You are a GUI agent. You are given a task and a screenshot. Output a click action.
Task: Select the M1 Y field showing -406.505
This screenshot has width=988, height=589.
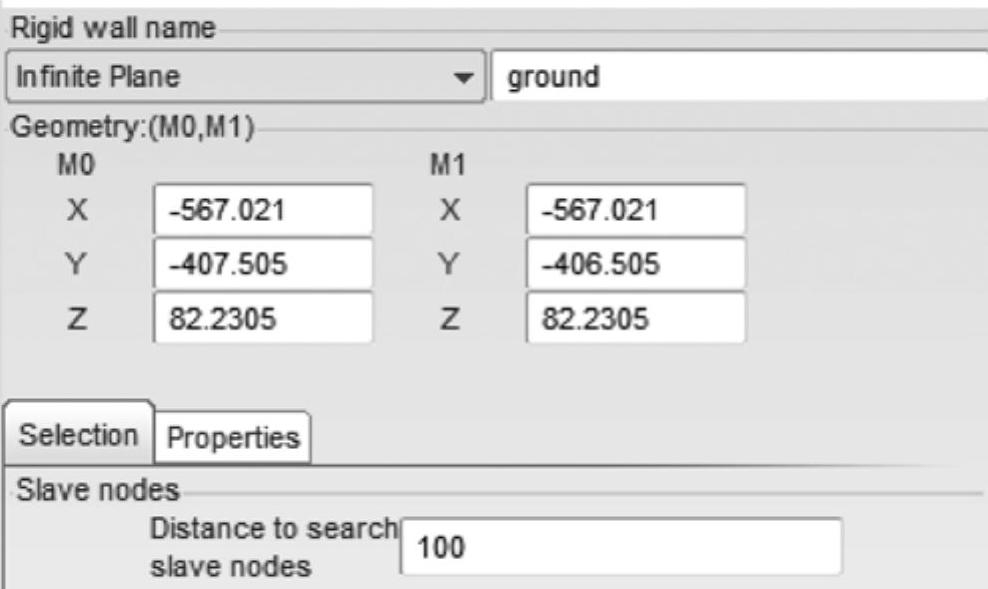635,265
